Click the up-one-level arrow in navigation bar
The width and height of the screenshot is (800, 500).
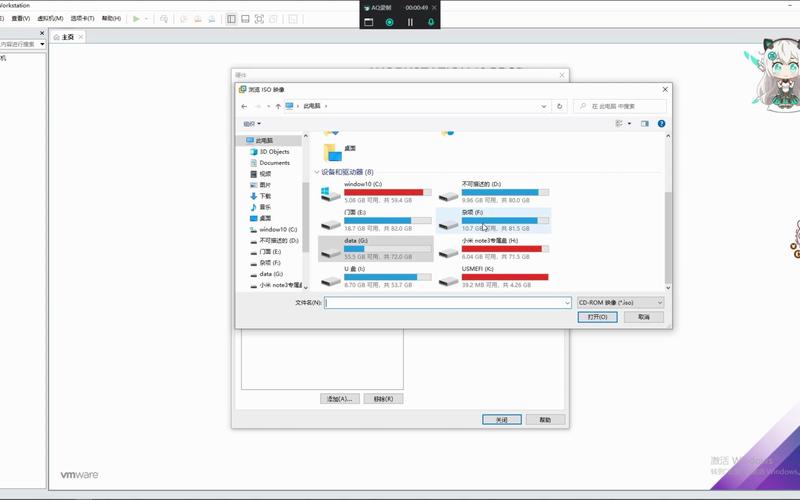(x=277, y=106)
